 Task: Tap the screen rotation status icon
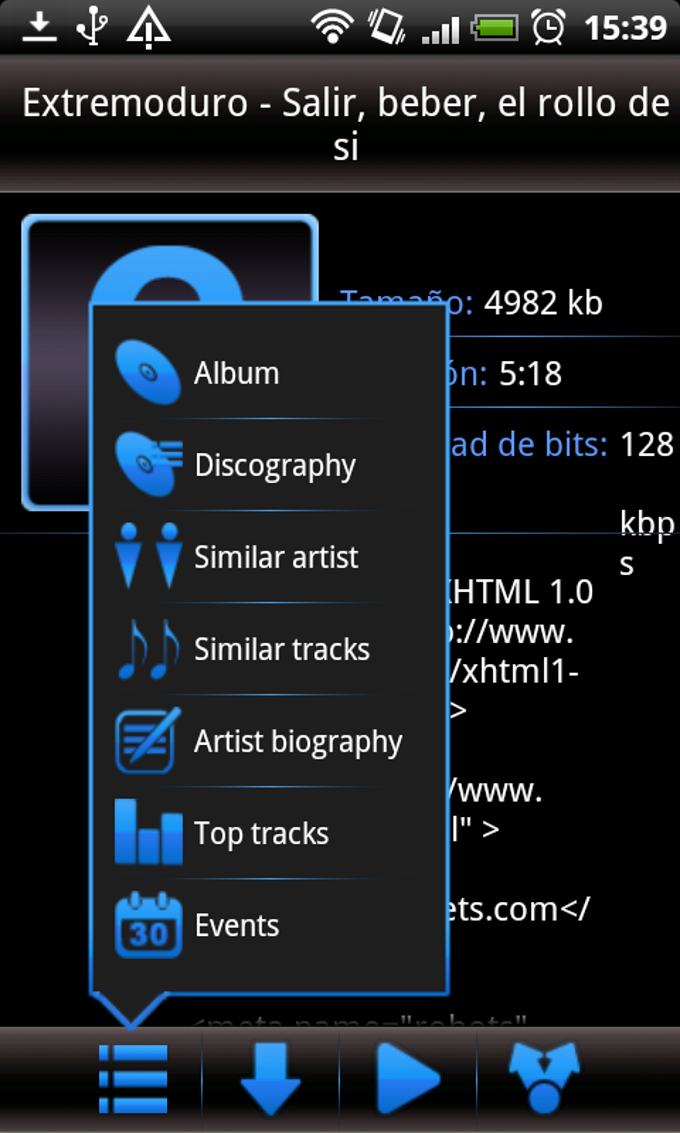tap(389, 27)
